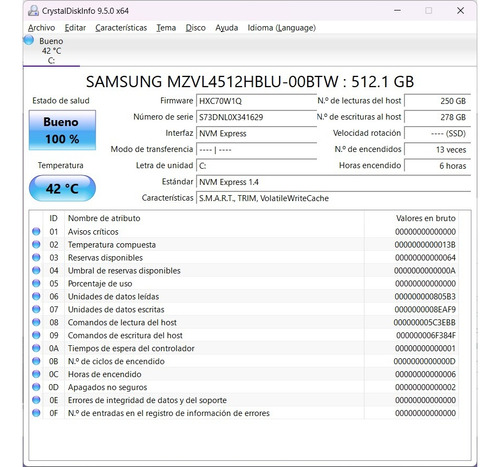The height and width of the screenshot is (467, 500).
Task: Select the Porcentaje de uso attribute name
Action: tap(100, 284)
